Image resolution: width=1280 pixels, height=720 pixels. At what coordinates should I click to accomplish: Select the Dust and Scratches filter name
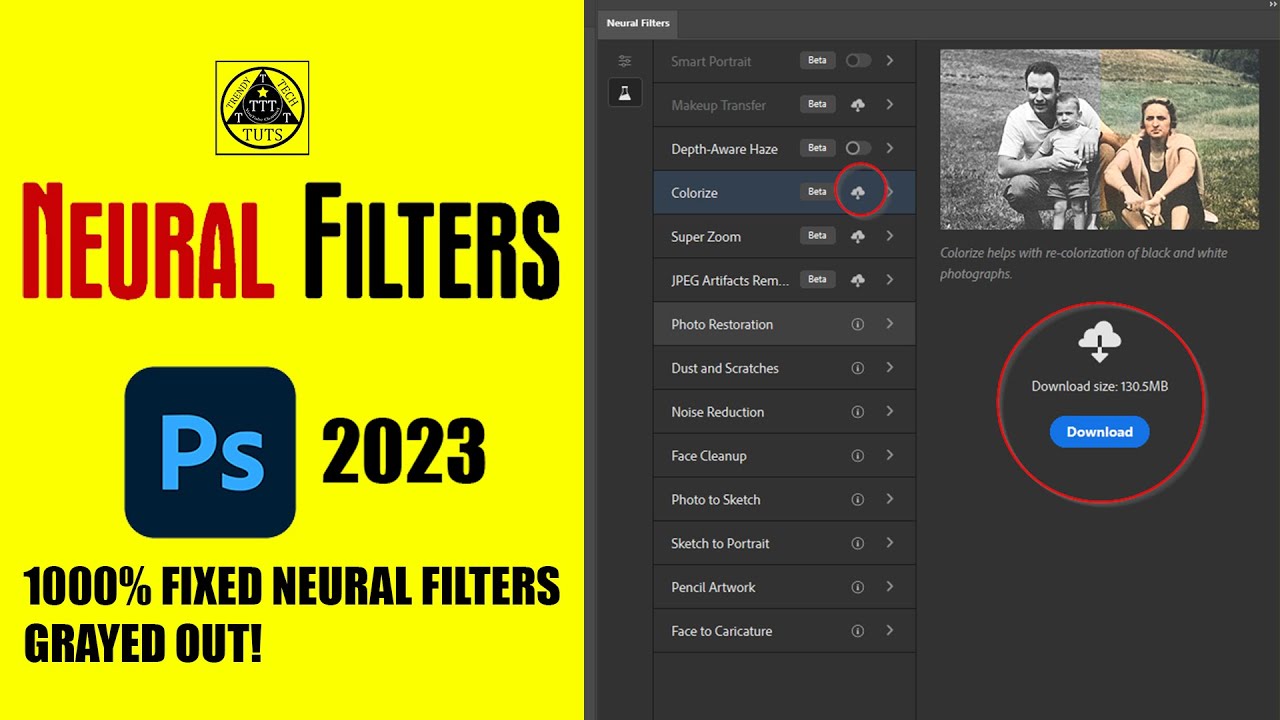pyautogui.click(x=725, y=368)
